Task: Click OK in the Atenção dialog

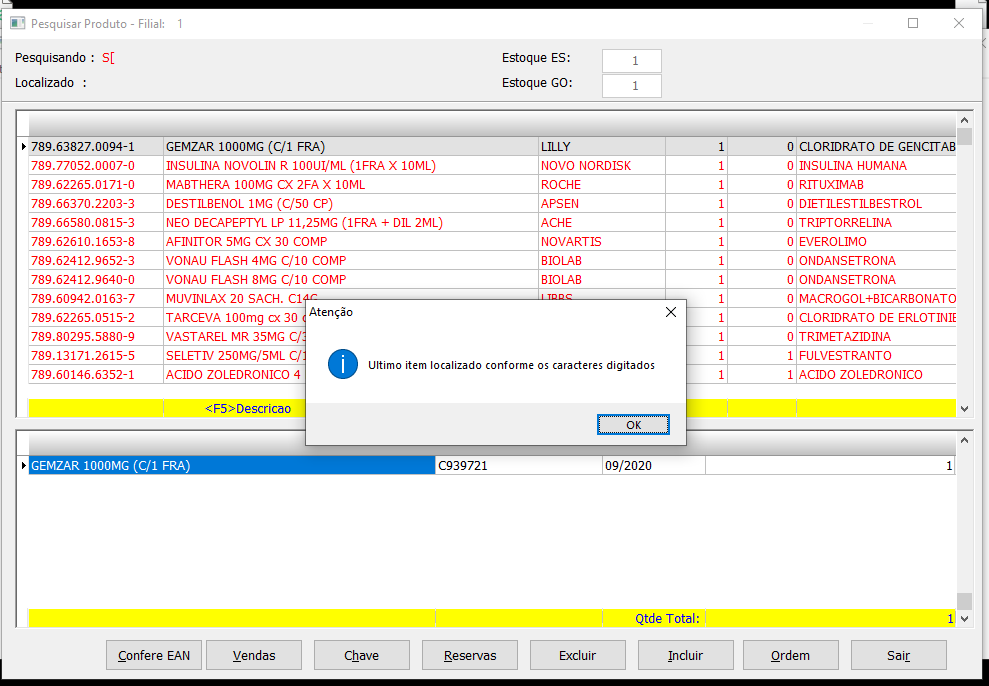Action: click(633, 425)
